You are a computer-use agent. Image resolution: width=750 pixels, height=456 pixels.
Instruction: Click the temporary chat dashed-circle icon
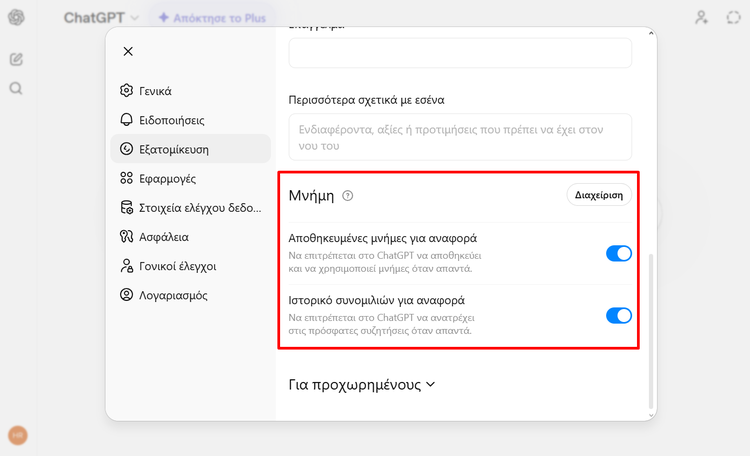coord(732,17)
